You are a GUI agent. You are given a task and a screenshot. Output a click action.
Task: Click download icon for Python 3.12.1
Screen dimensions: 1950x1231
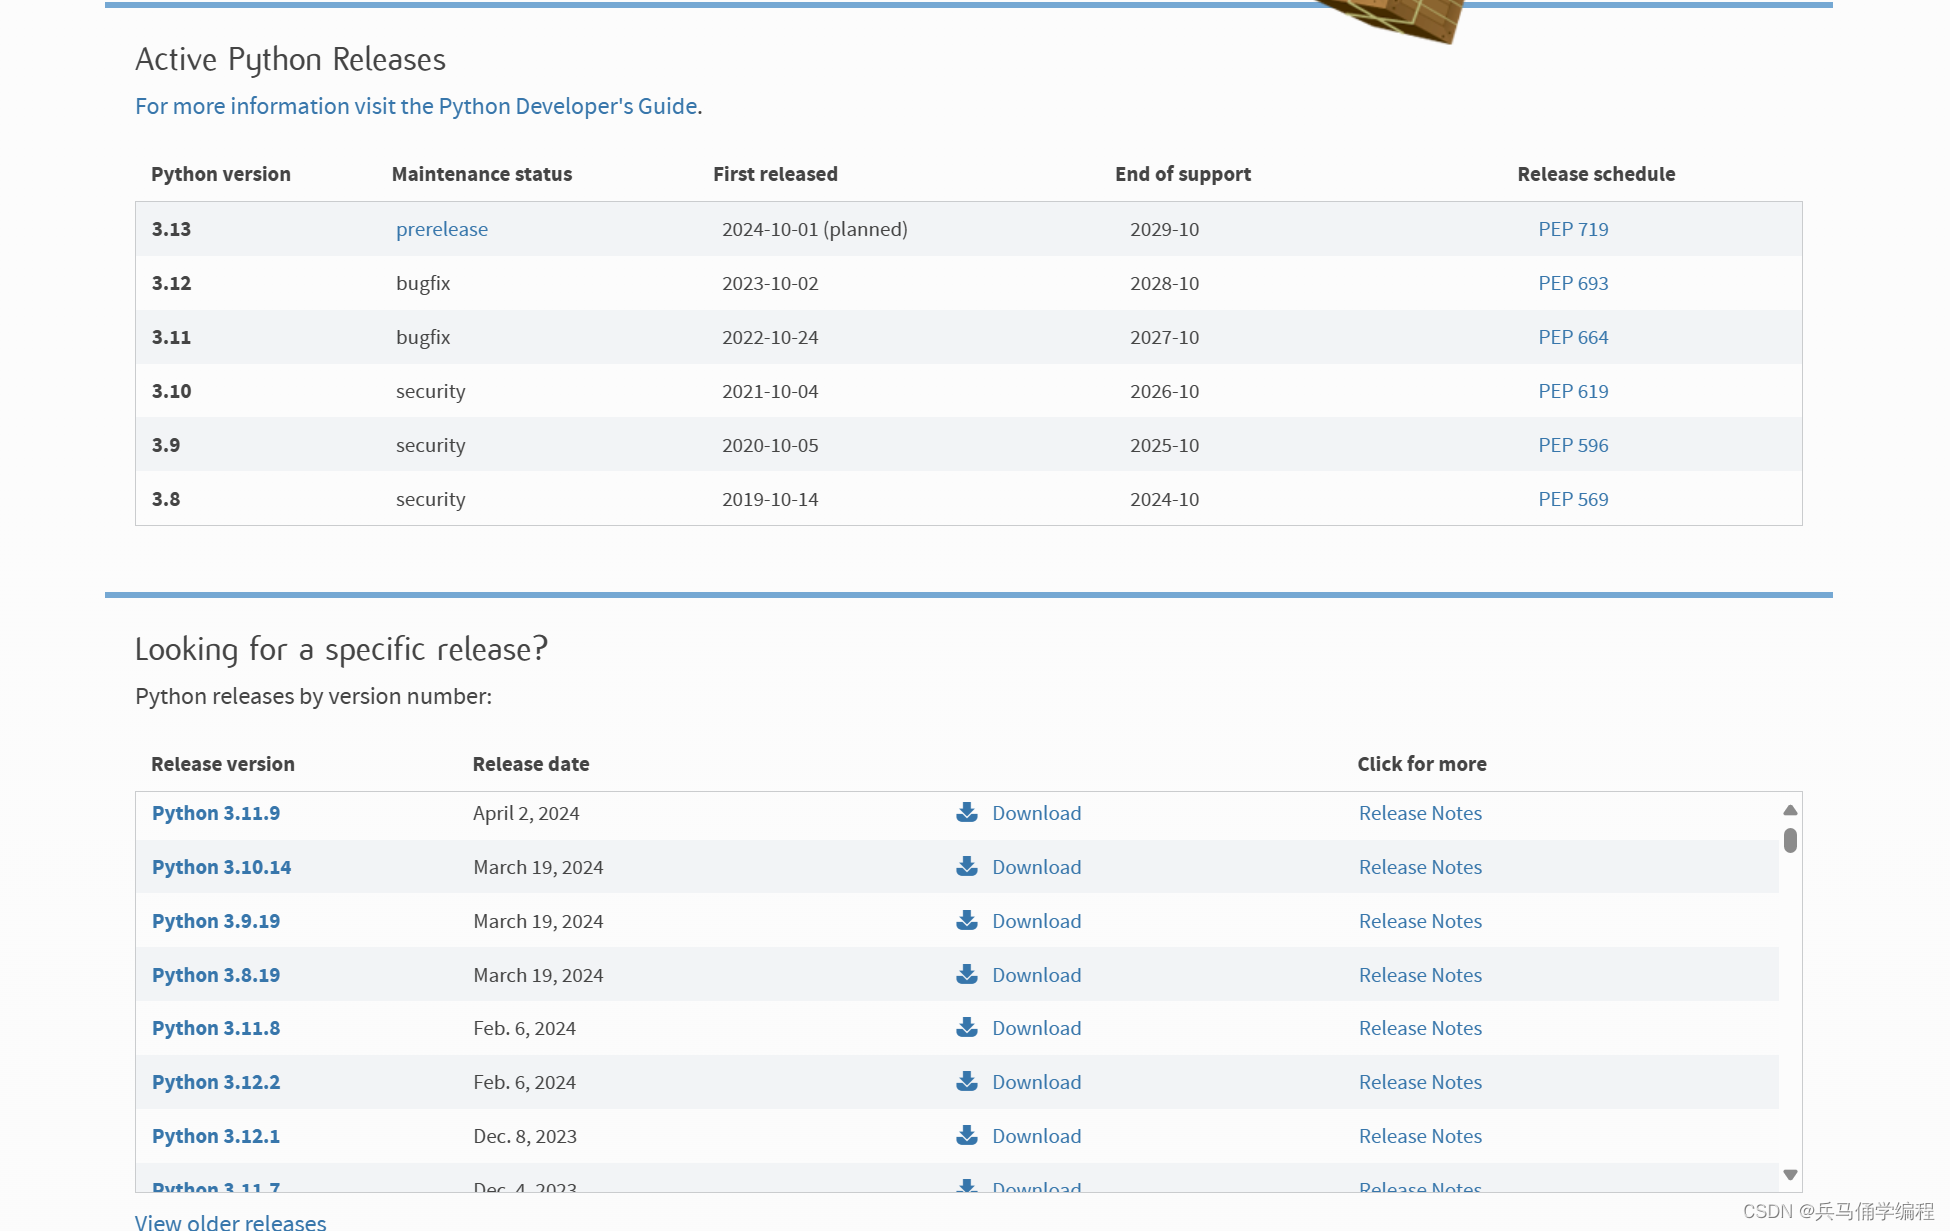tap(966, 1135)
